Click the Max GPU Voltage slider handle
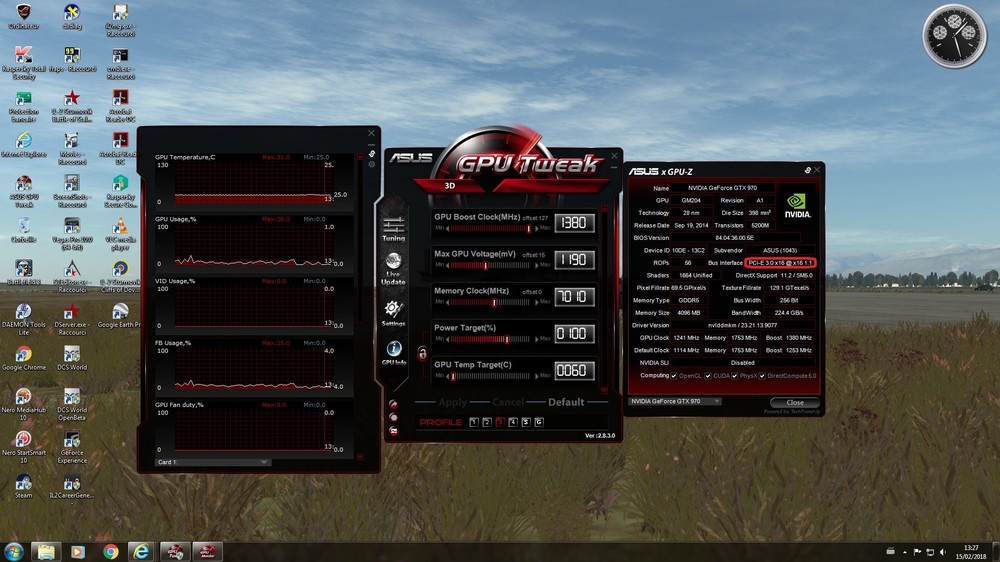This screenshot has width=1000, height=562. [x=485, y=265]
